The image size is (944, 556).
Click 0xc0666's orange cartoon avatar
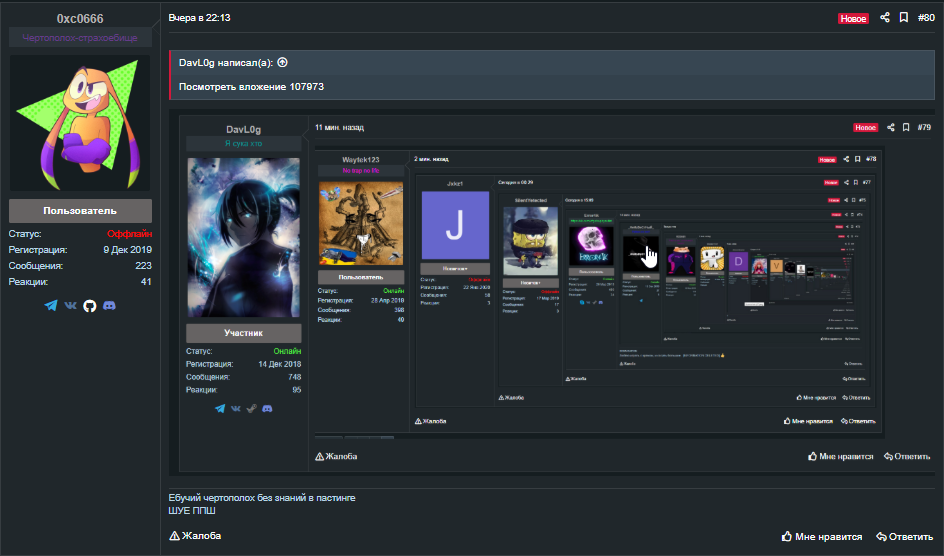80,122
